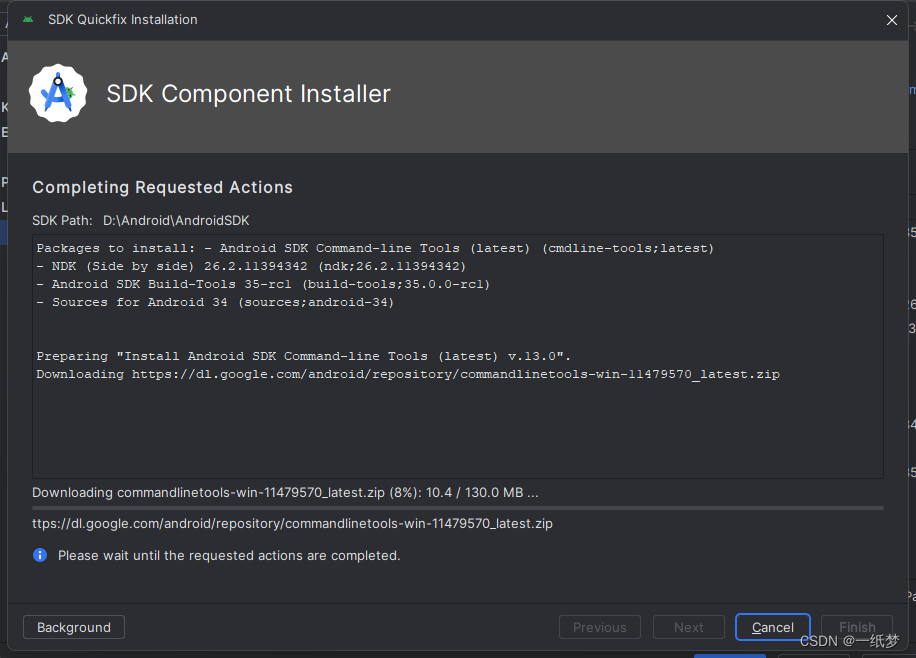This screenshot has height=658, width=916.
Task: Click the Downloading https://dl.google.com log line
Action: 408,375
